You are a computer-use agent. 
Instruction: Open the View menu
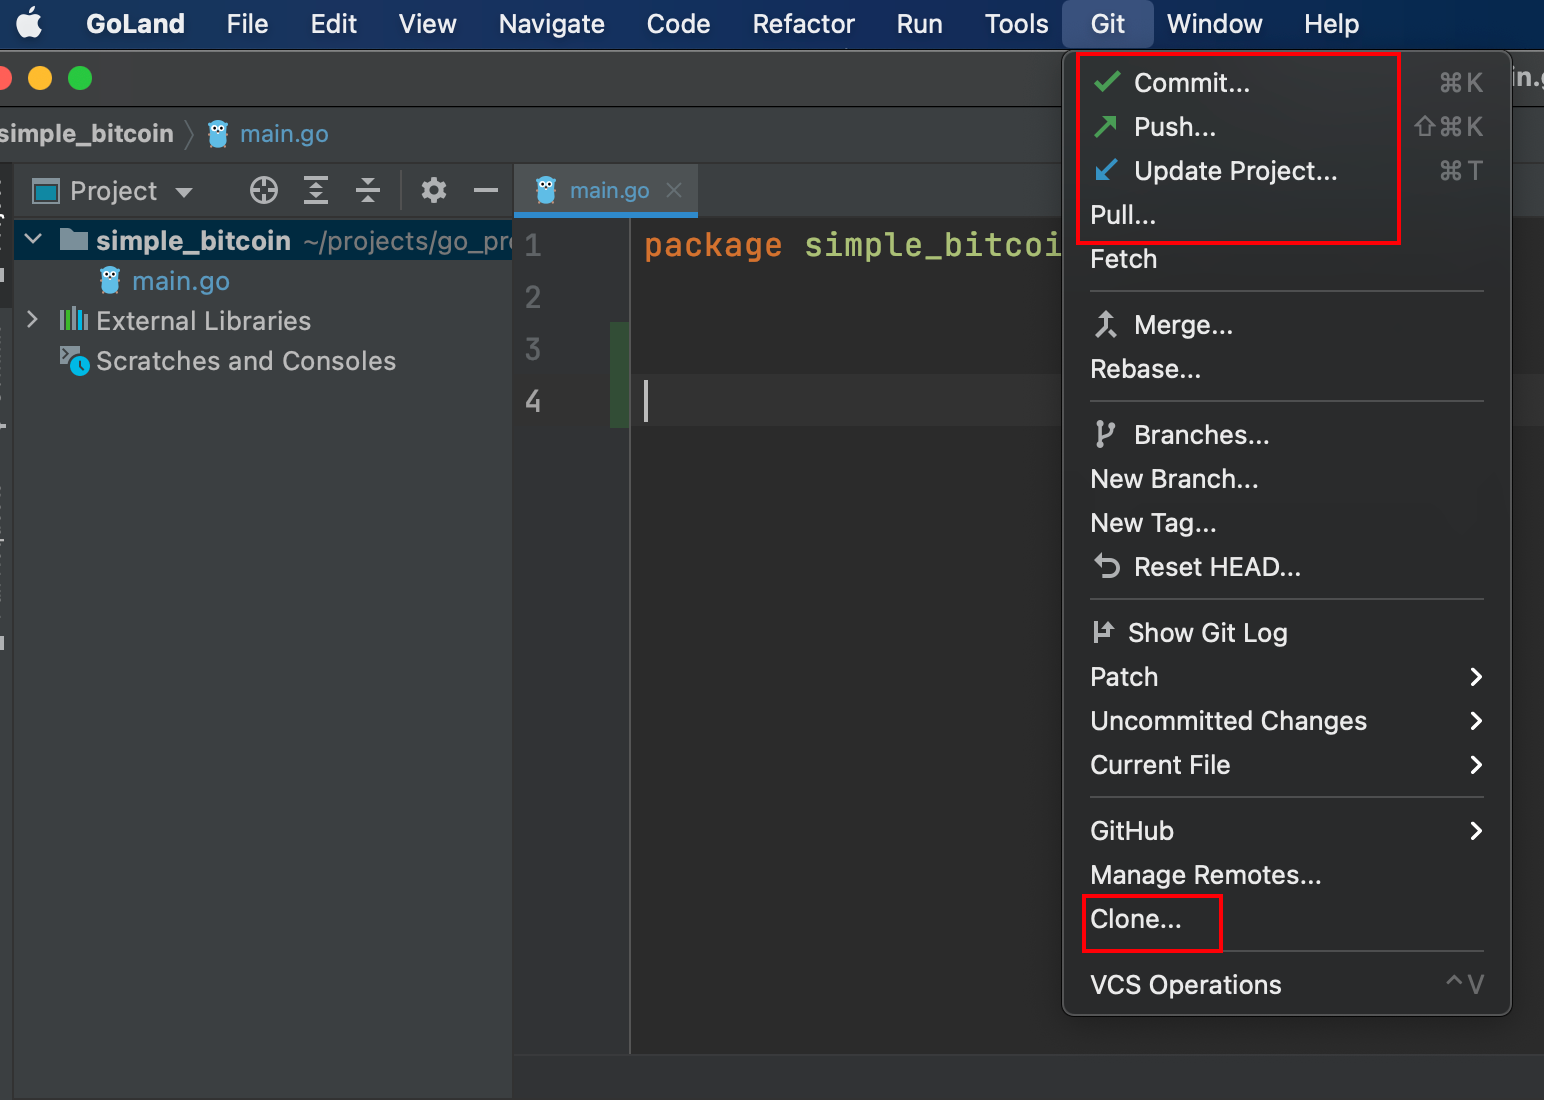point(427,23)
